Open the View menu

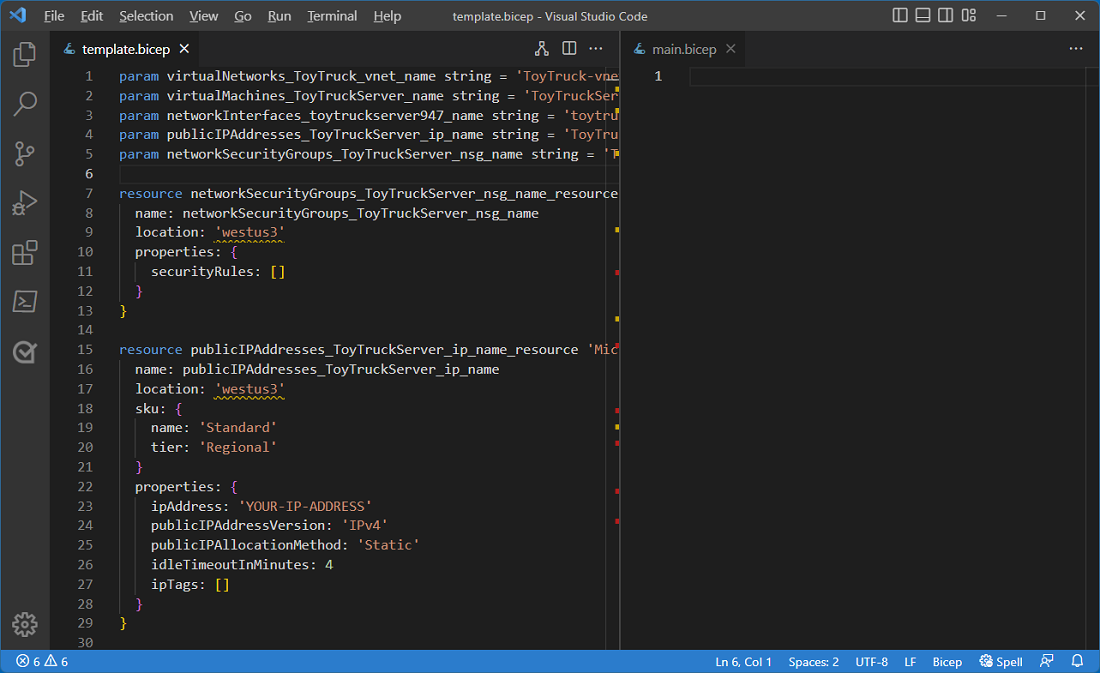pos(203,15)
